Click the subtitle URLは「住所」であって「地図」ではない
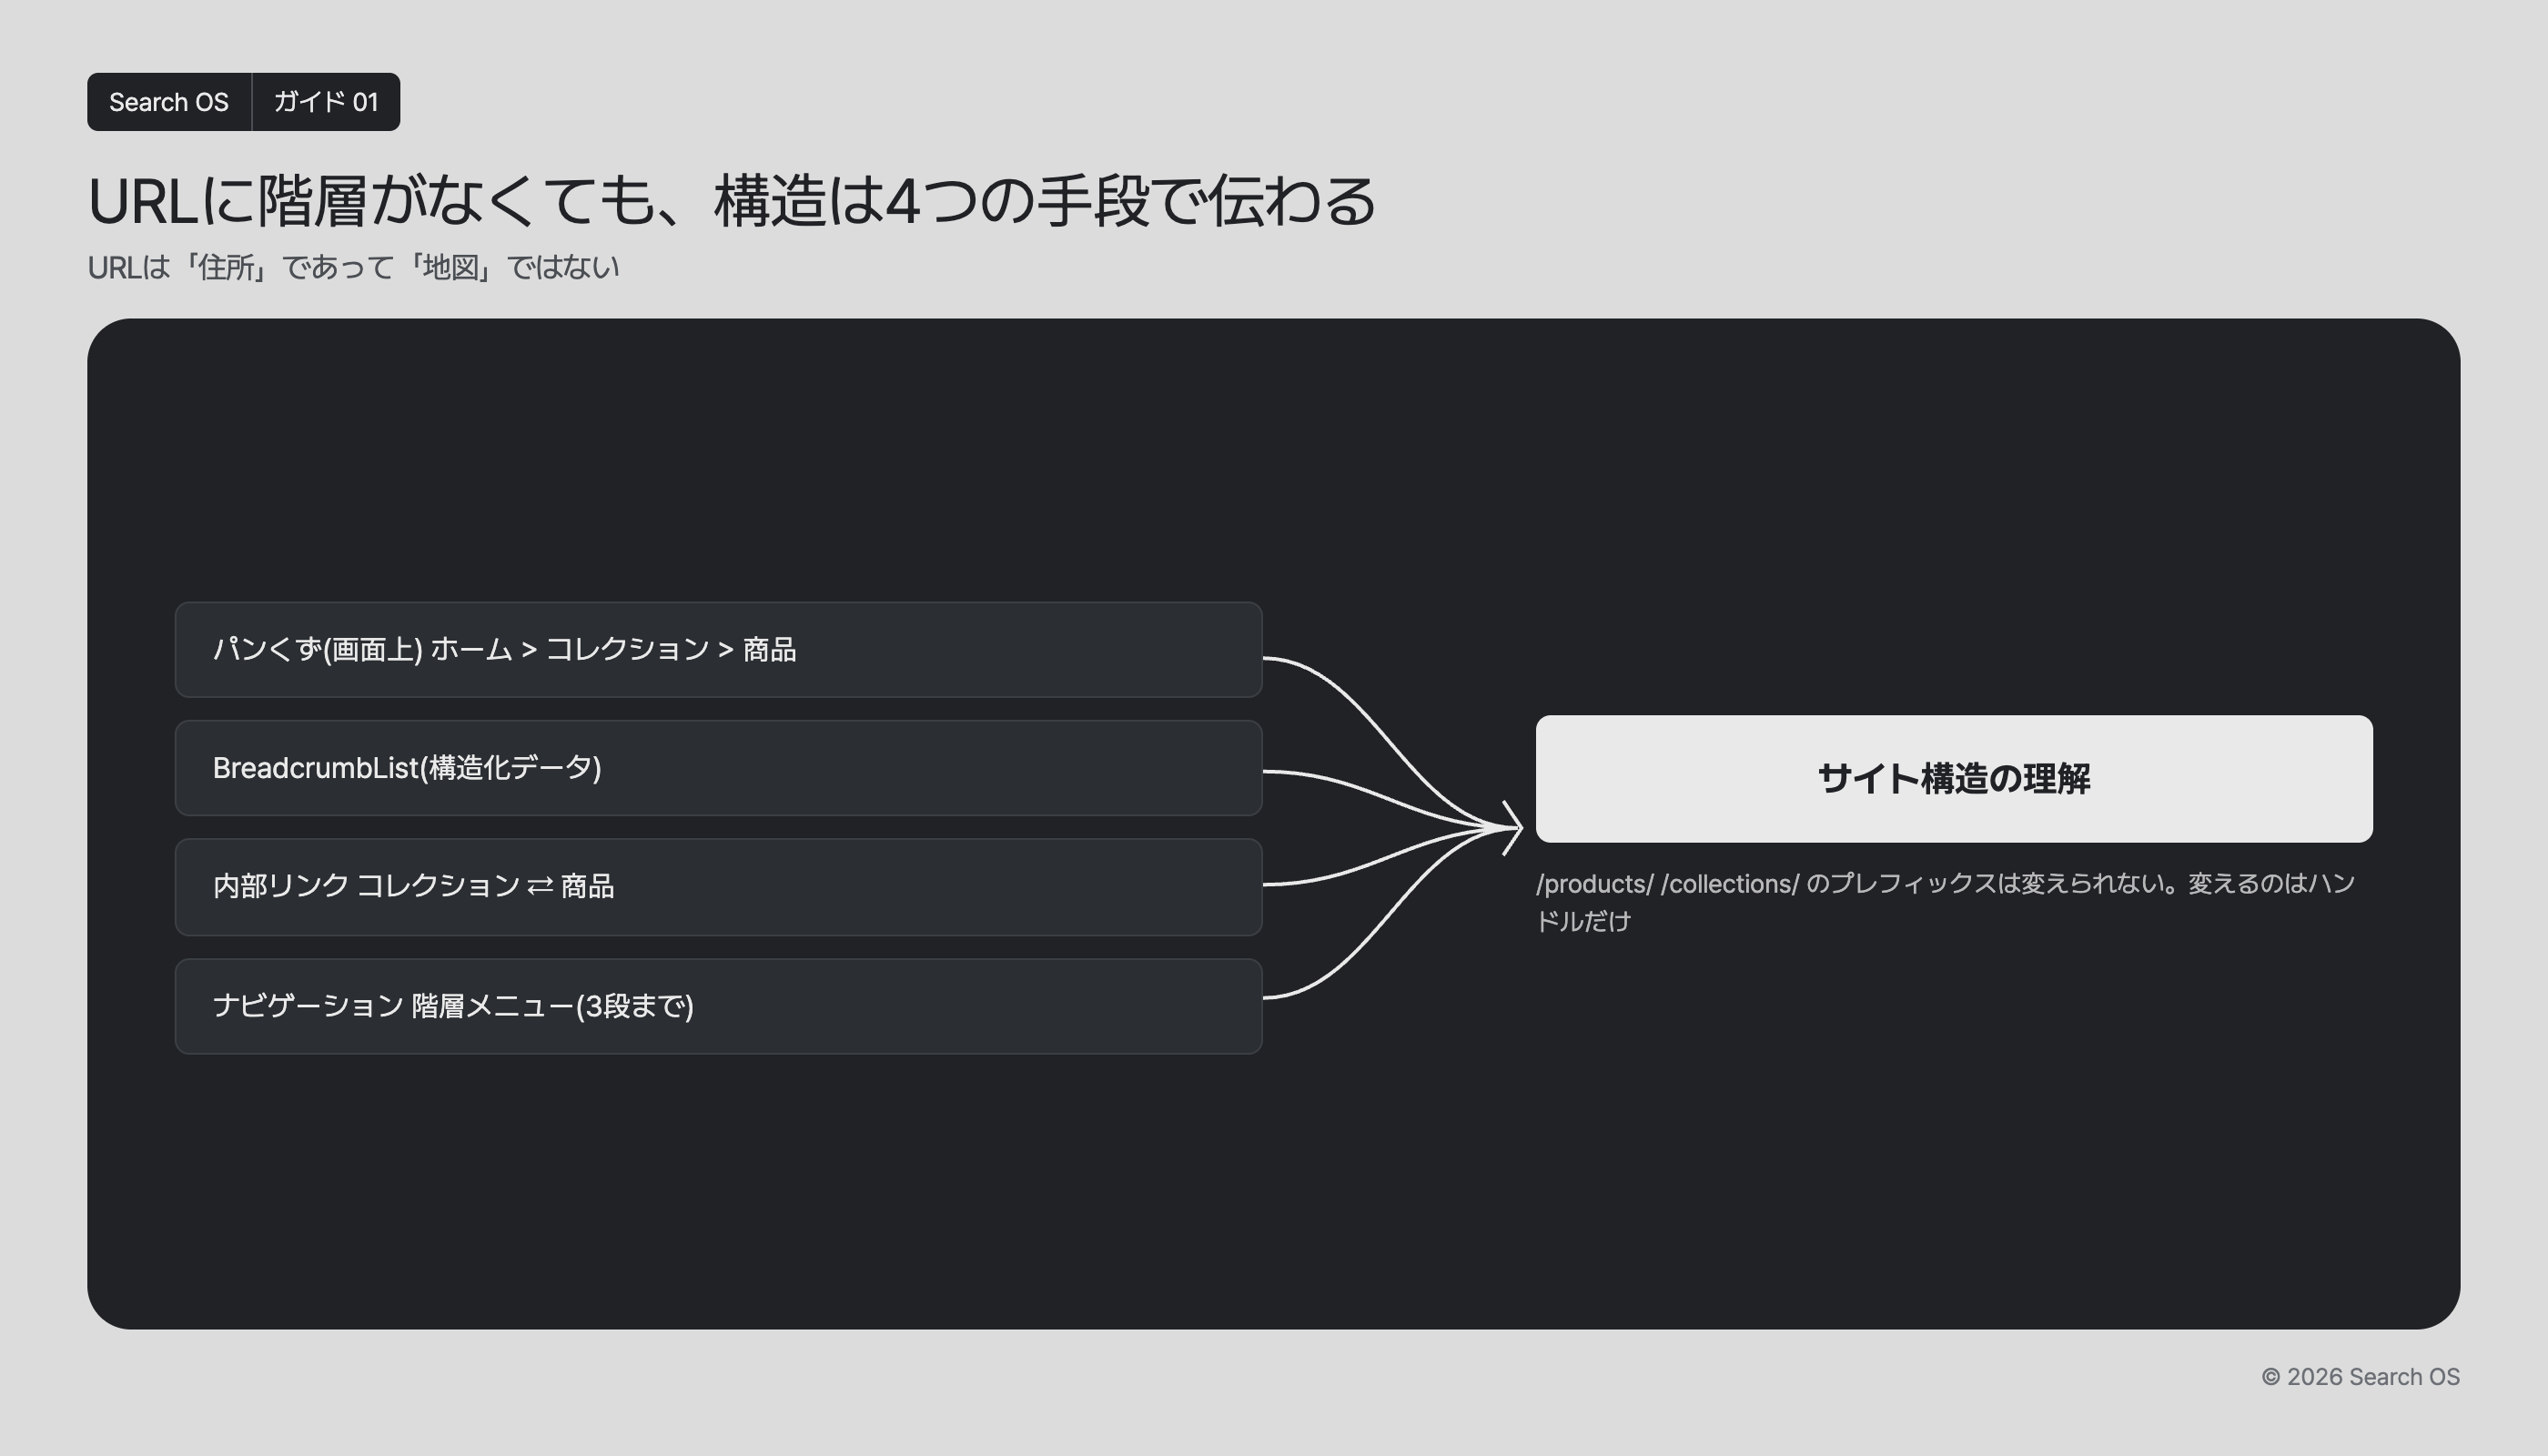Viewport: 2548px width, 1456px height. click(354, 267)
